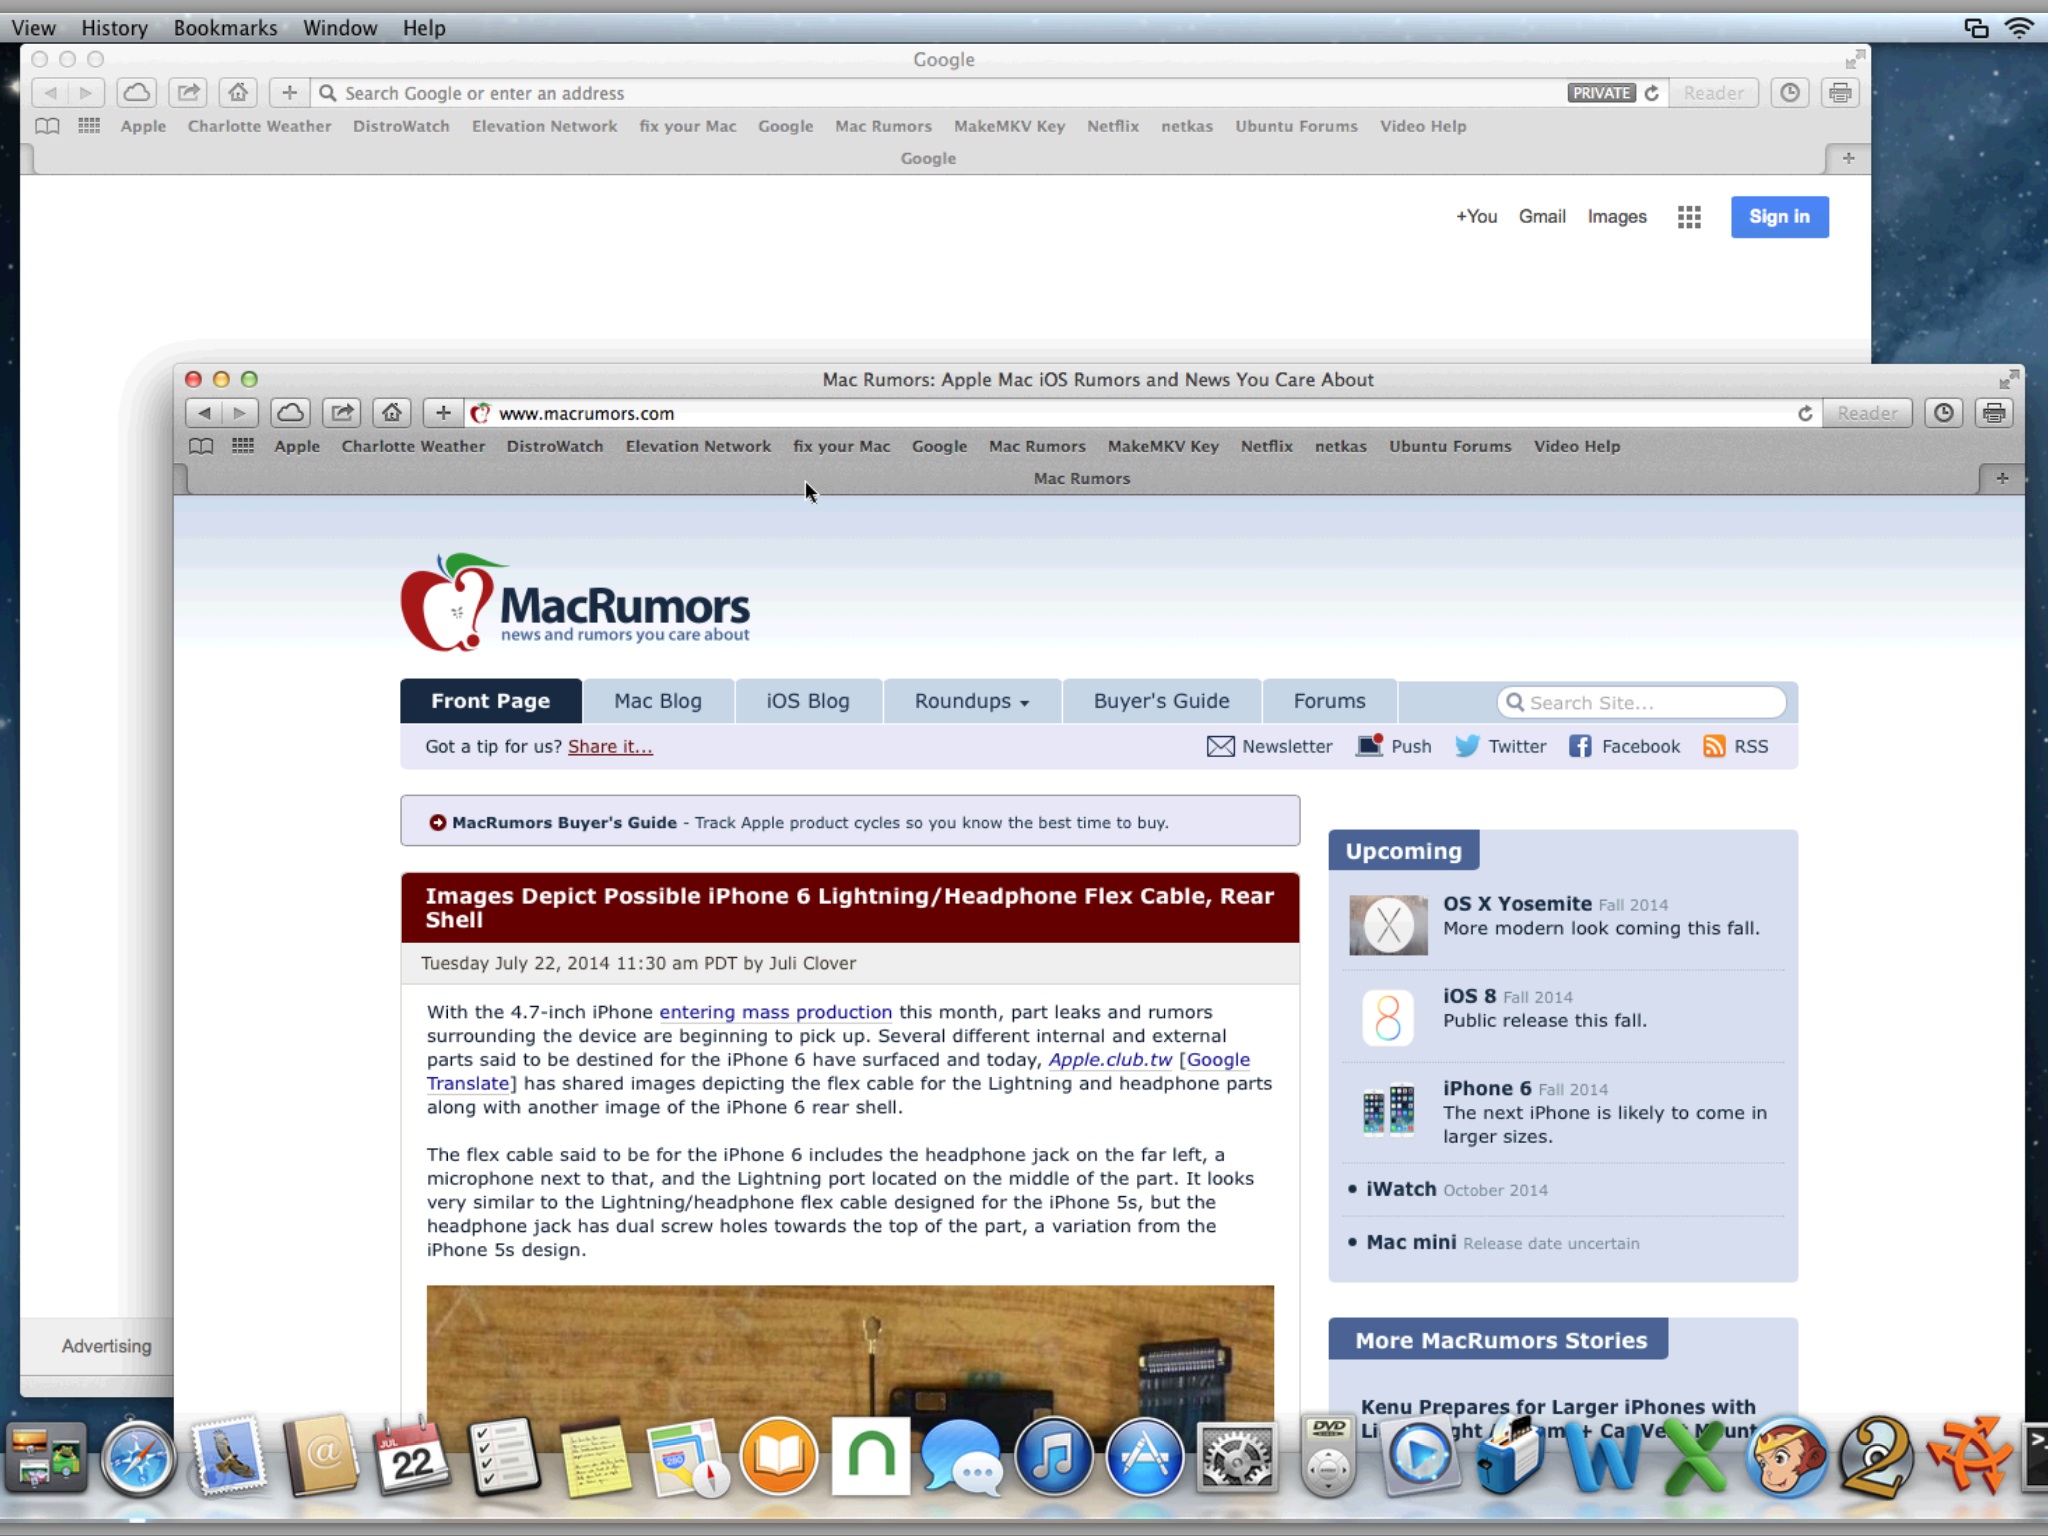Launch Safari from the Dock

pyautogui.click(x=137, y=1457)
